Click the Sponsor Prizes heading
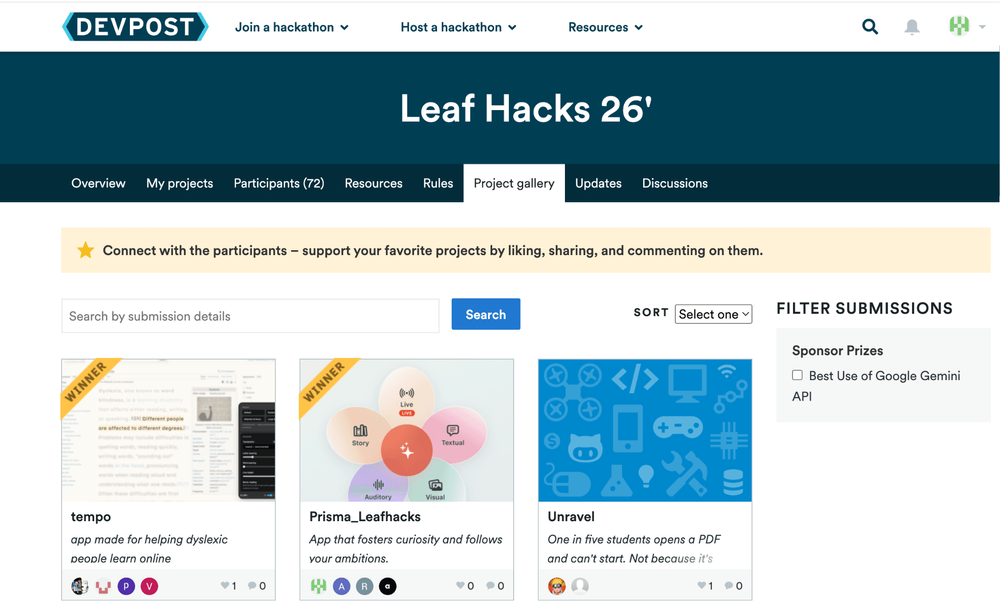The image size is (1000, 601). coord(837,350)
